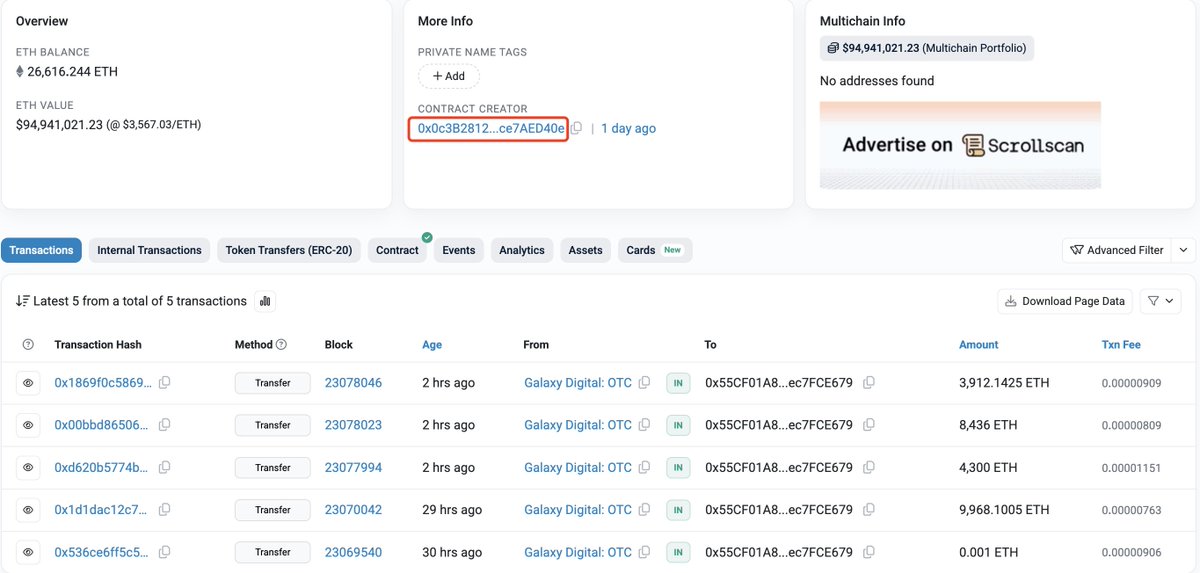1200x573 pixels.
Task: Copy Galaxy Digital: OTC address in block 23078023 row
Action: click(645, 425)
